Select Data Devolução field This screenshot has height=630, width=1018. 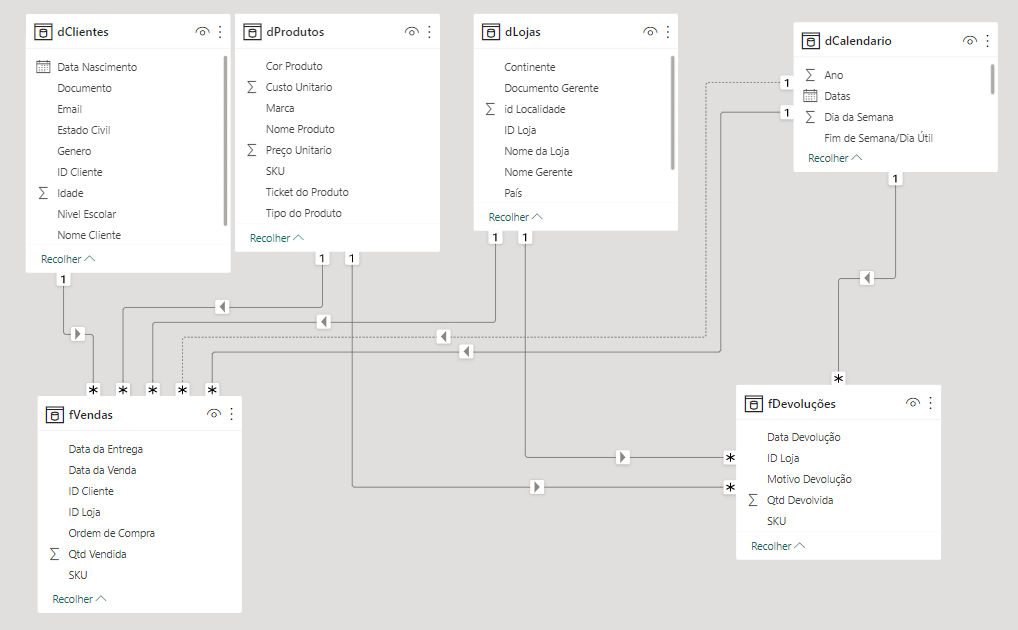pyautogui.click(x=804, y=437)
